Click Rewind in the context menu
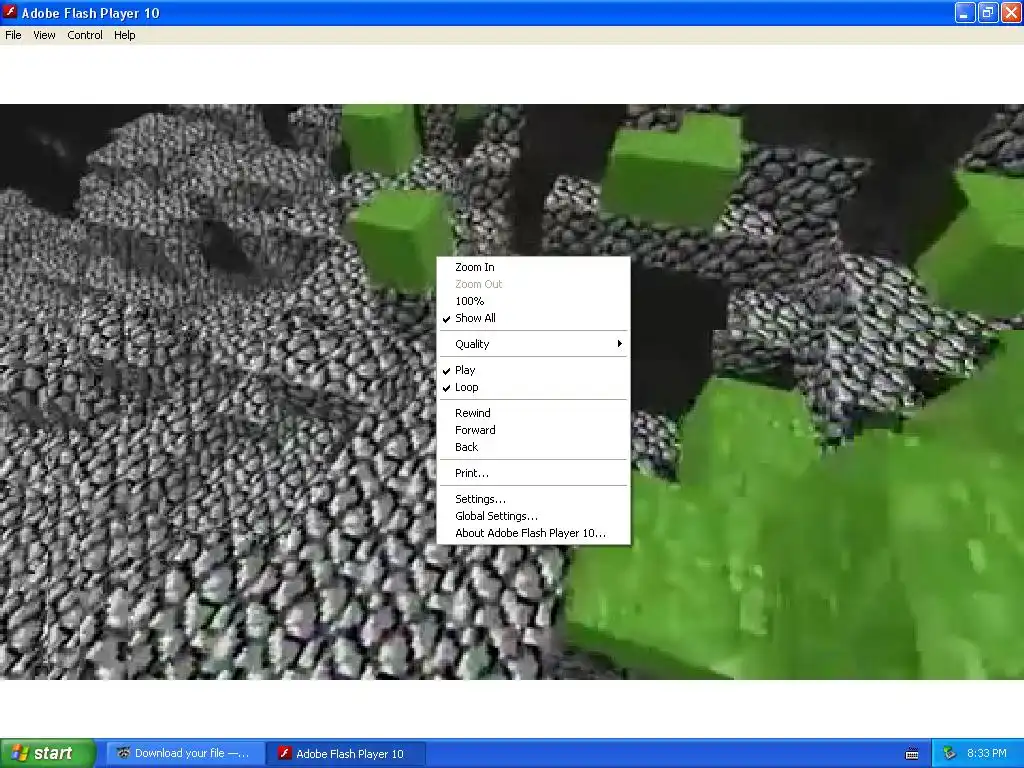Viewport: 1024px width, 768px height. pos(534,413)
